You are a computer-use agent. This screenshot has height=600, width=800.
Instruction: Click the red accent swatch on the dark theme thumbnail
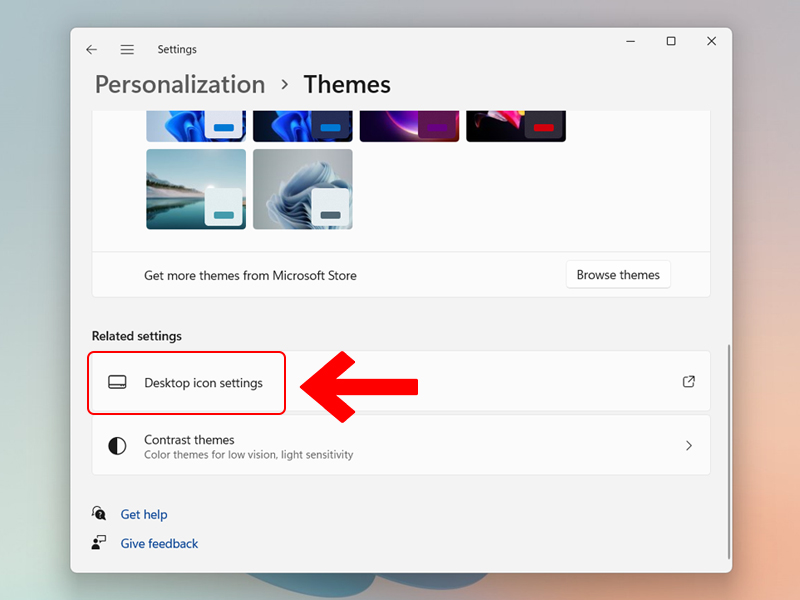coord(544,126)
